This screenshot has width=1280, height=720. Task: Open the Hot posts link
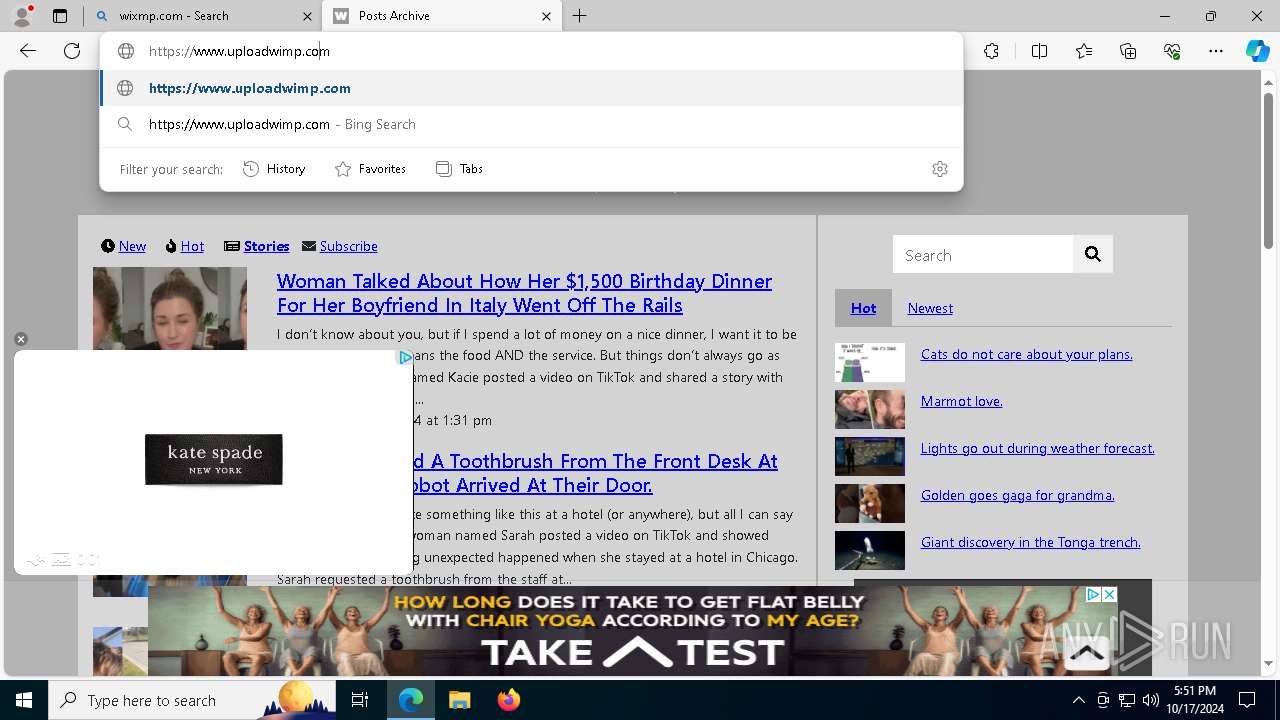click(x=192, y=246)
